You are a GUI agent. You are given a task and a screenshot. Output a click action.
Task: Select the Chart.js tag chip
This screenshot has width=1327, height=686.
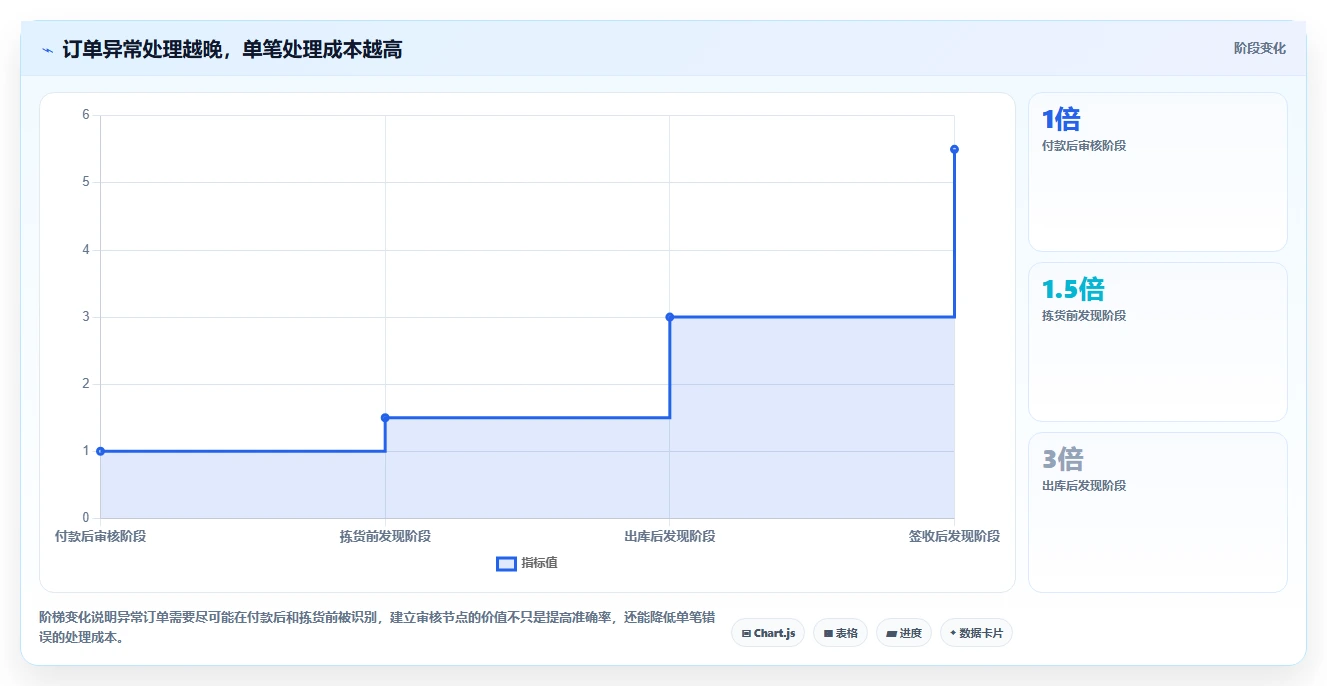tap(768, 633)
